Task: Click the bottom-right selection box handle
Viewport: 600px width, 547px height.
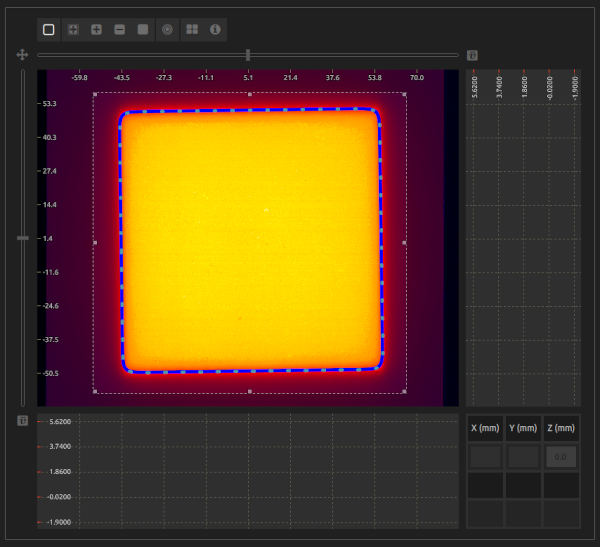Action: 404,391
